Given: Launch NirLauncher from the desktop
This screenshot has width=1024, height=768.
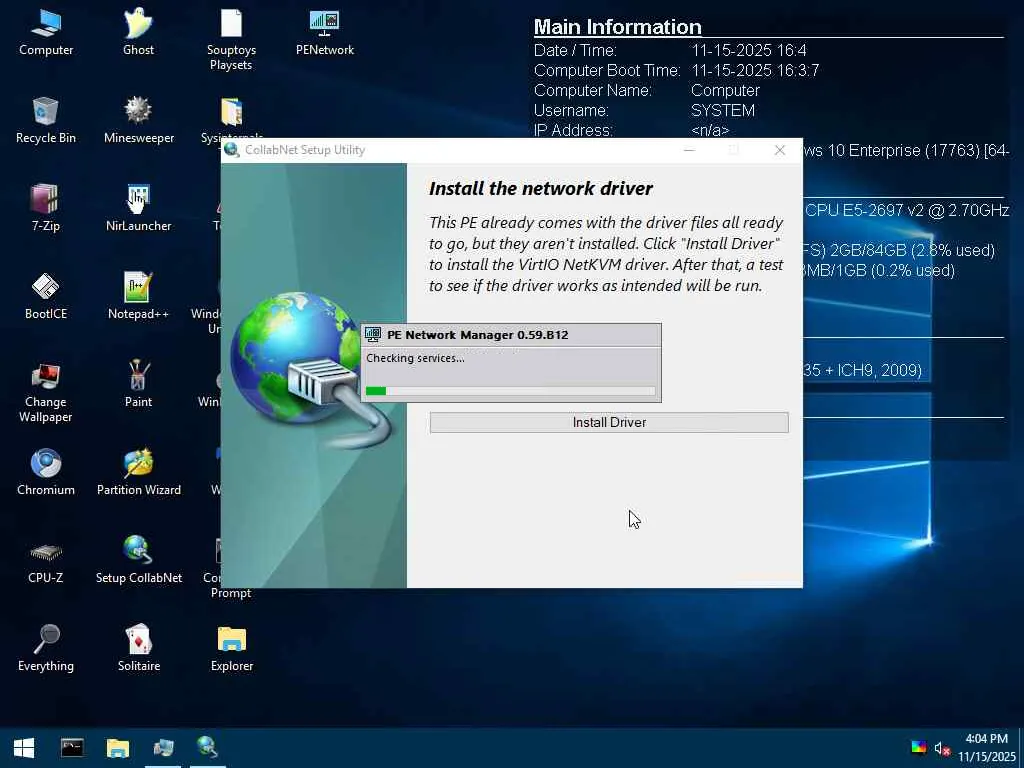Looking at the screenshot, I should pyautogui.click(x=138, y=208).
